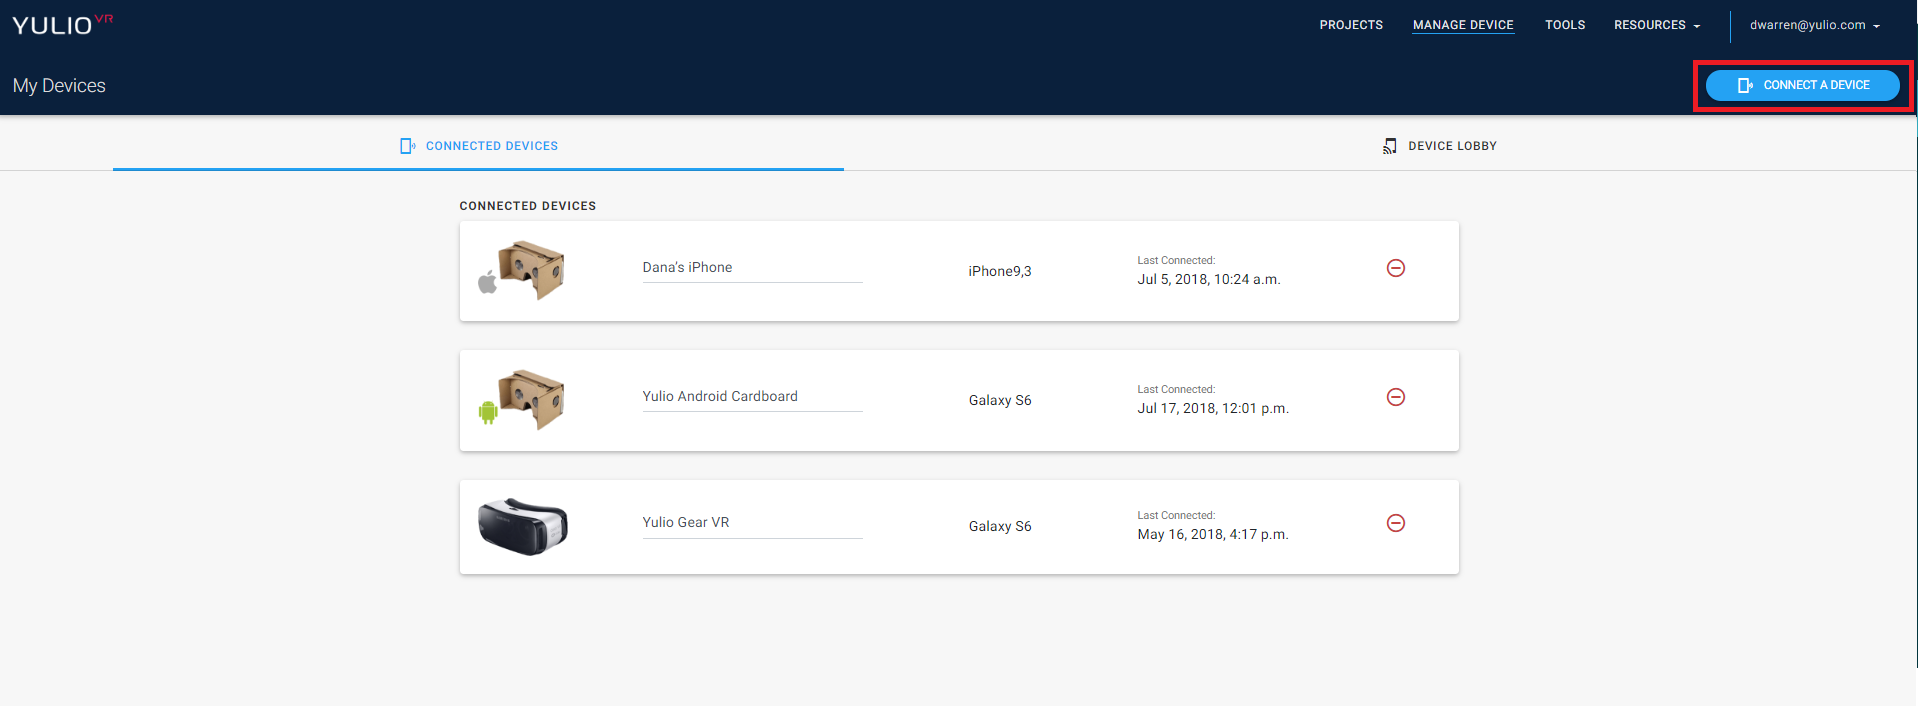Expand the Resources dropdown
Screen dimensions: 1918x706
point(1657,25)
